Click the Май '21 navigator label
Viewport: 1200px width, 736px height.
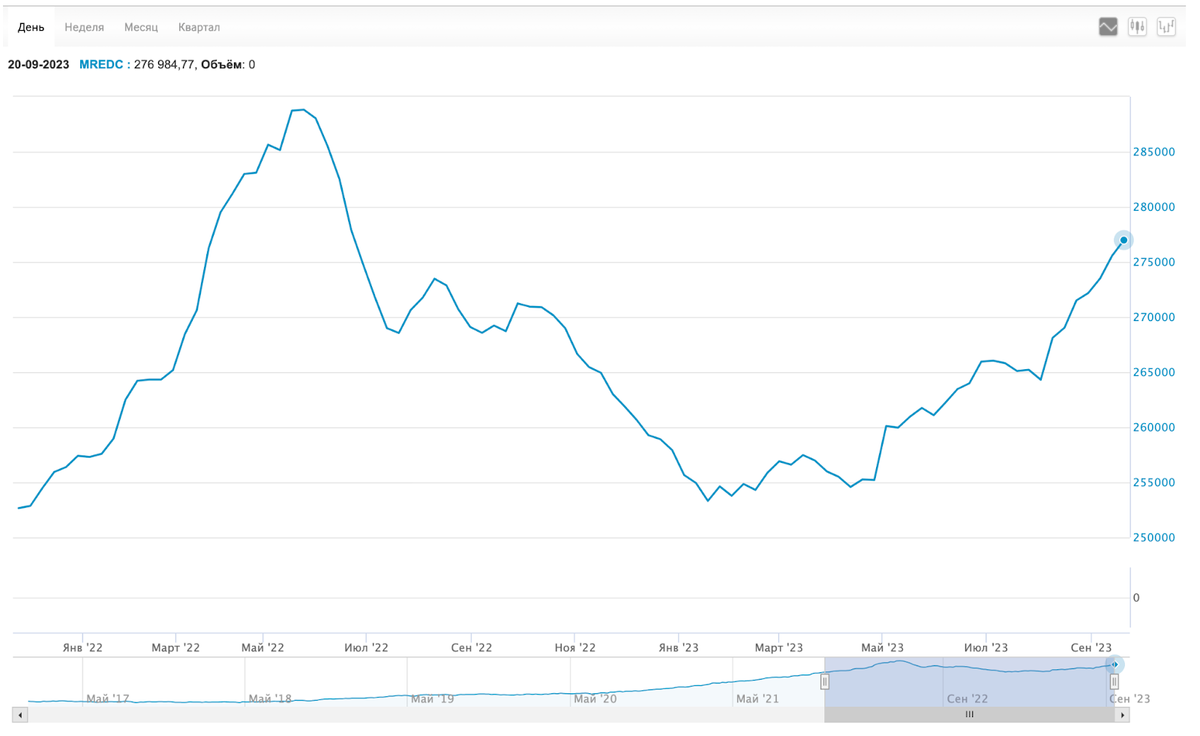[757, 699]
